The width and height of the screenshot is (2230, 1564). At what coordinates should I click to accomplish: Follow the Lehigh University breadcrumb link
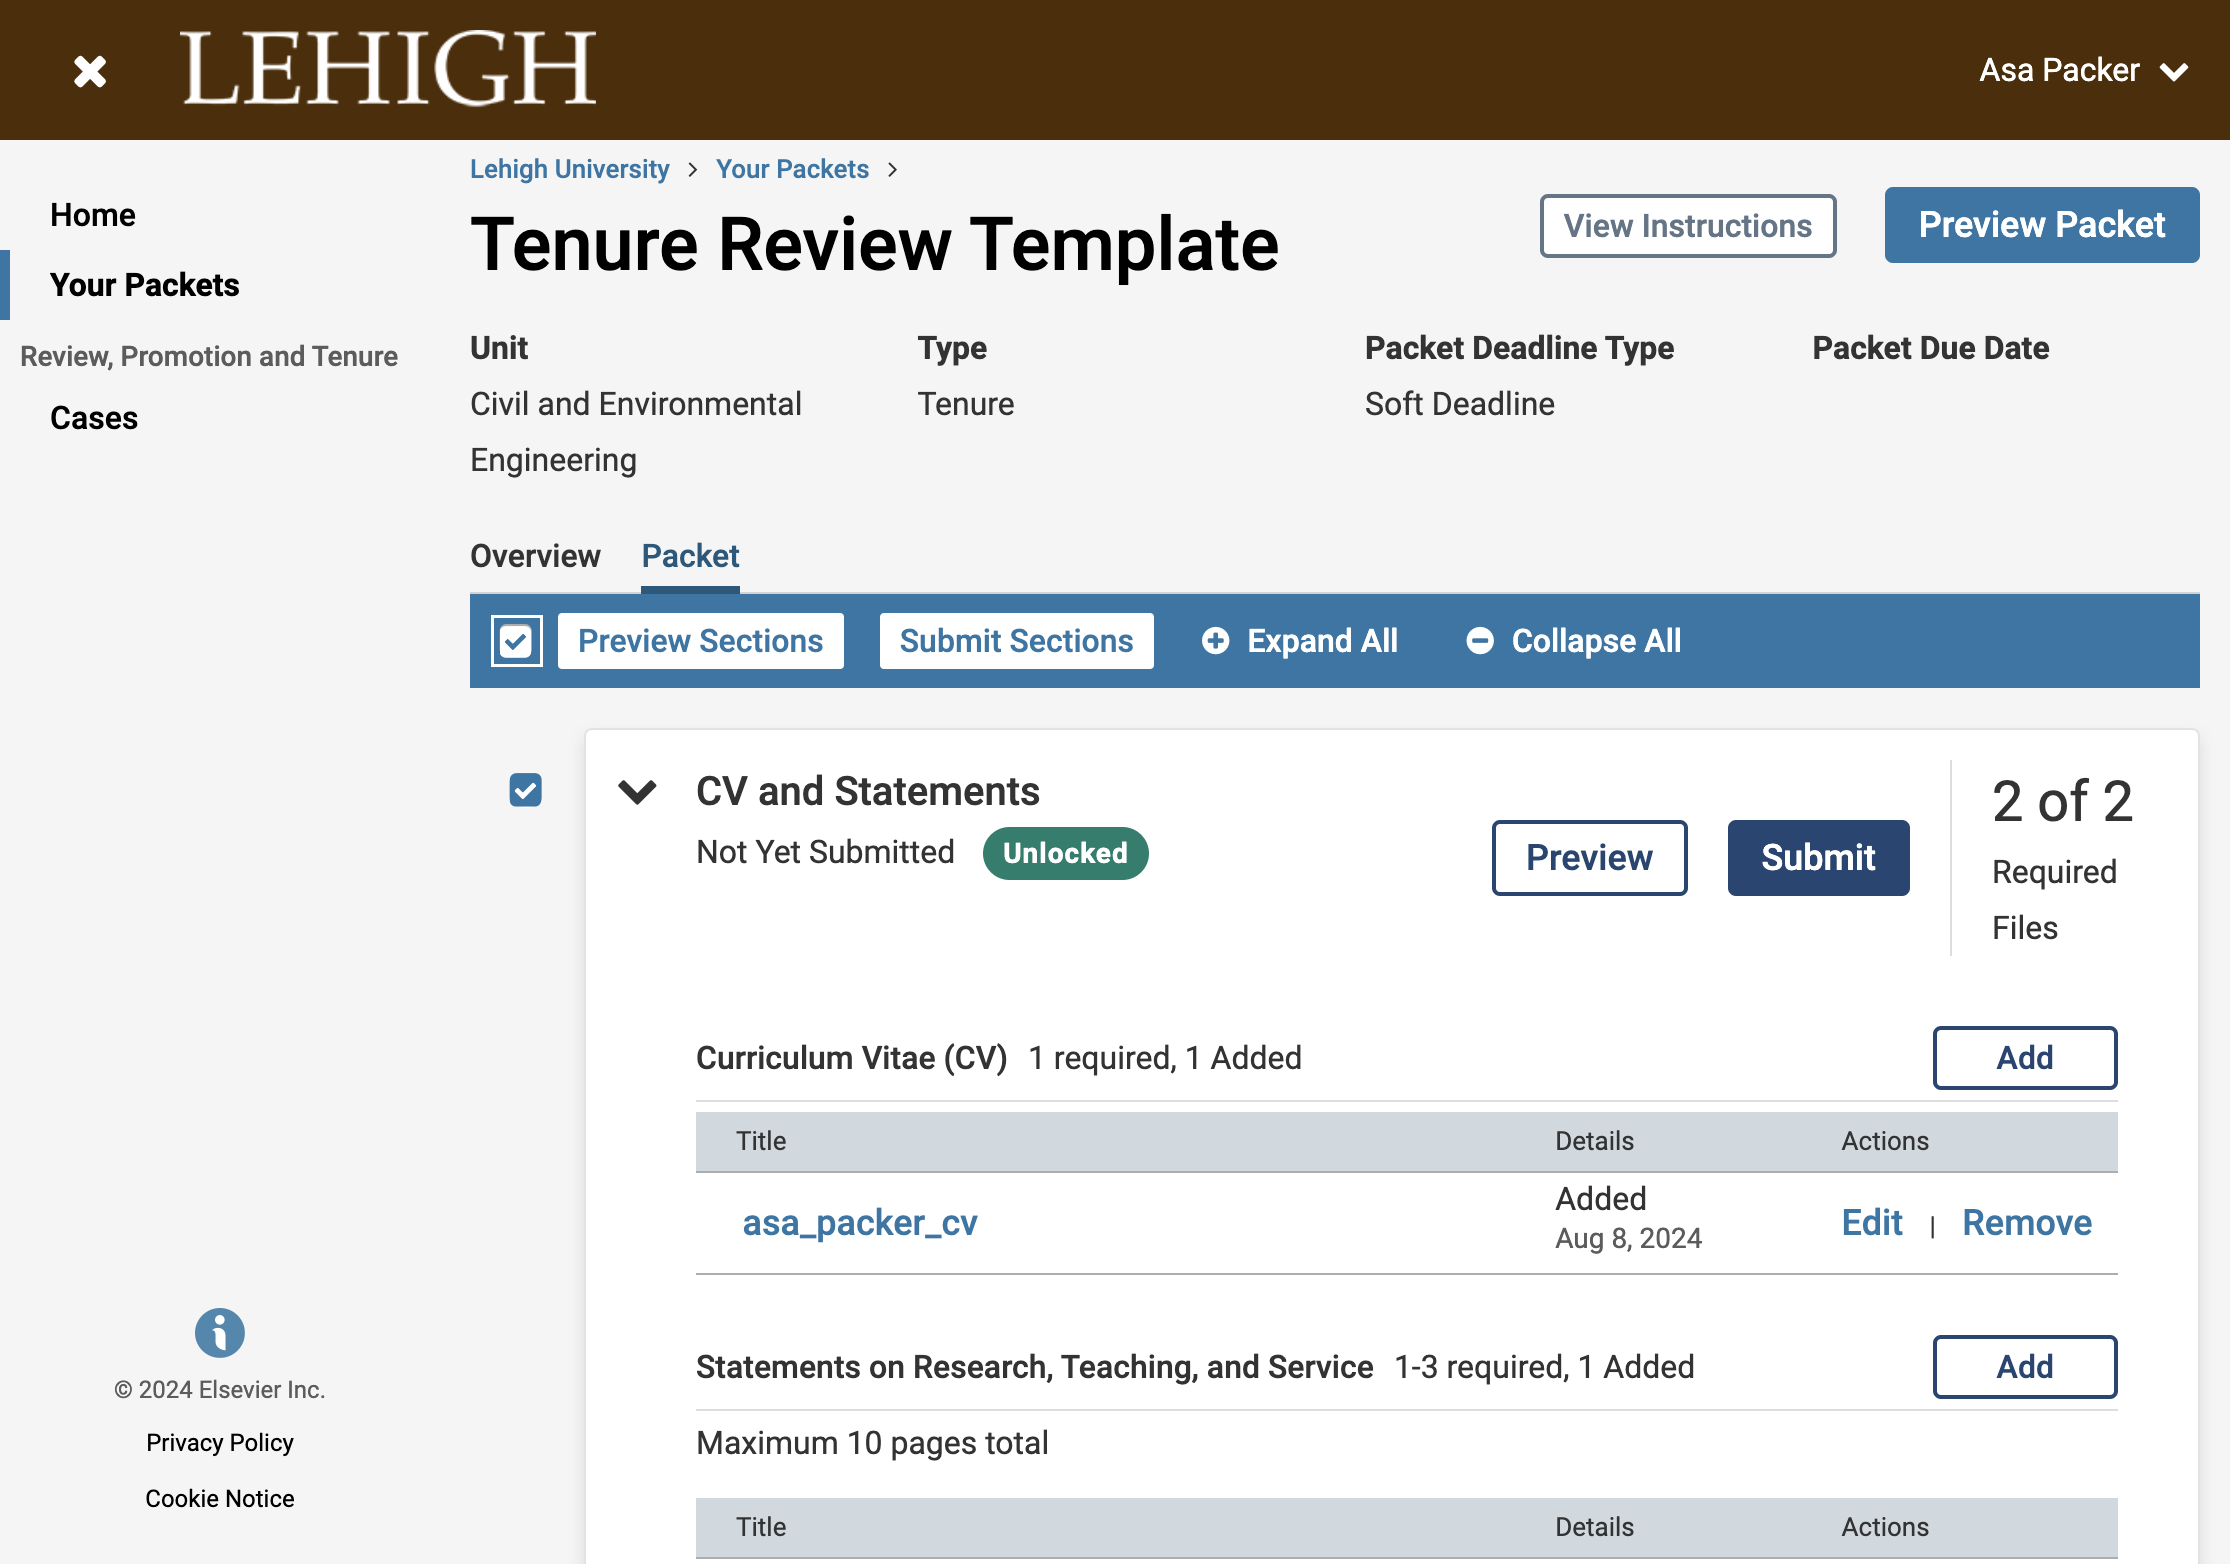click(570, 169)
